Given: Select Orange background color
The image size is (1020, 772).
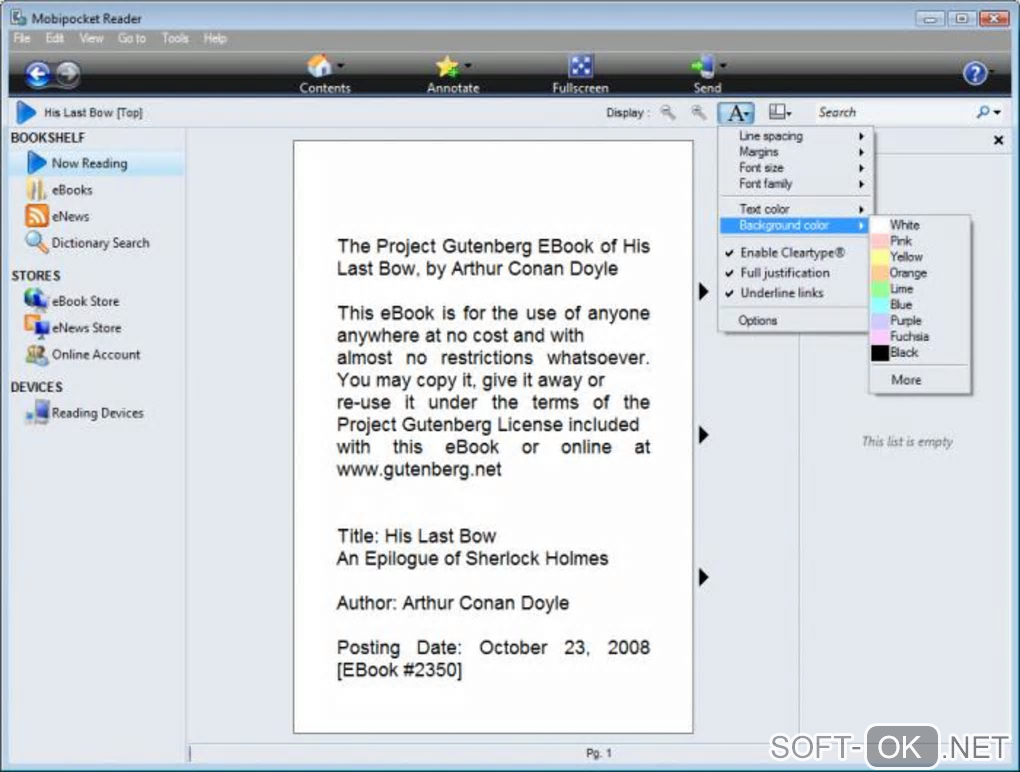Looking at the screenshot, I should [x=920, y=273].
